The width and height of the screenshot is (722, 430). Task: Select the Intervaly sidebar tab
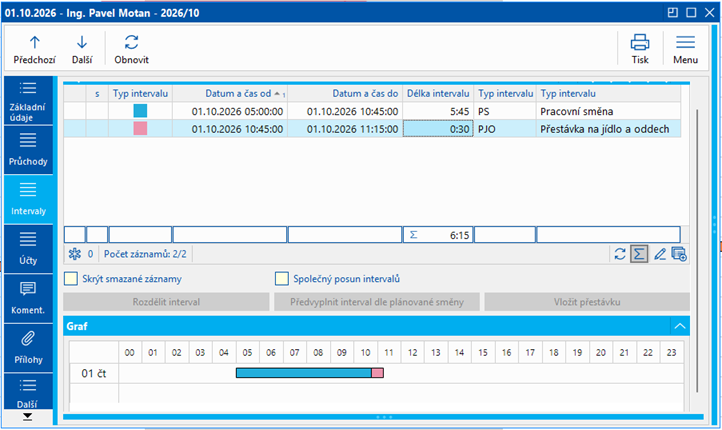(28, 200)
